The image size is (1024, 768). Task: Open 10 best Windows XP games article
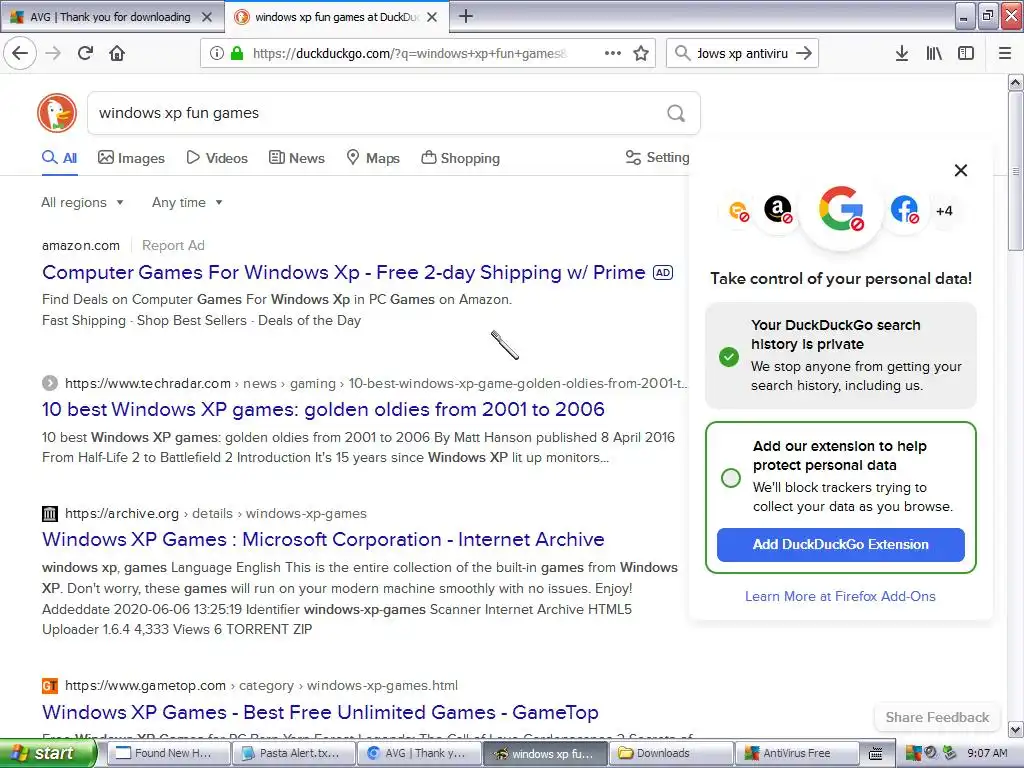tap(323, 409)
